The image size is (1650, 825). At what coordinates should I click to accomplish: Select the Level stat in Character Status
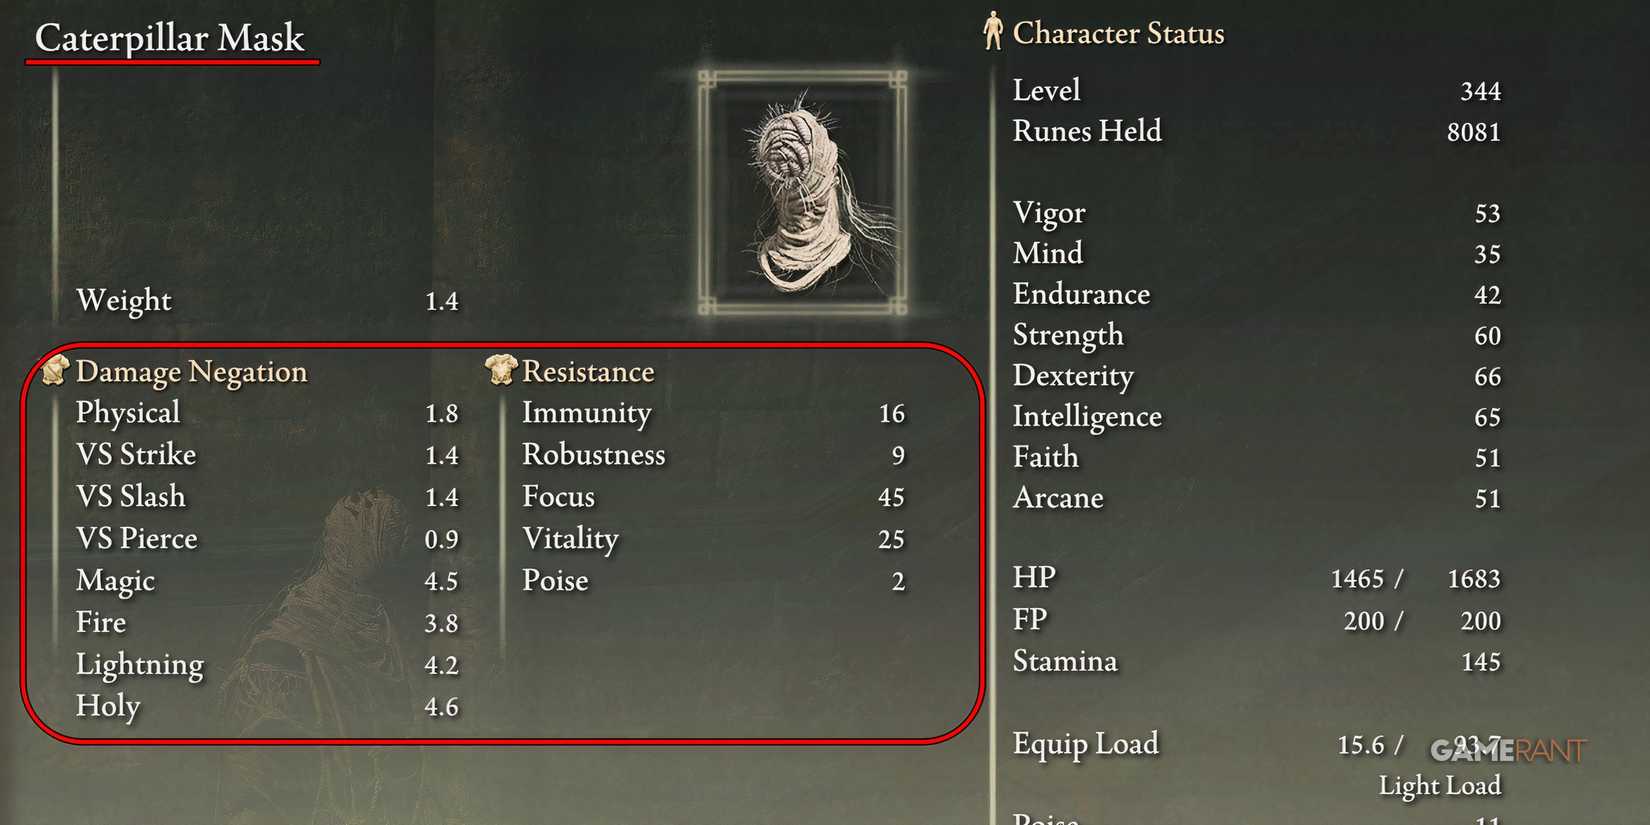pyautogui.click(x=1046, y=90)
